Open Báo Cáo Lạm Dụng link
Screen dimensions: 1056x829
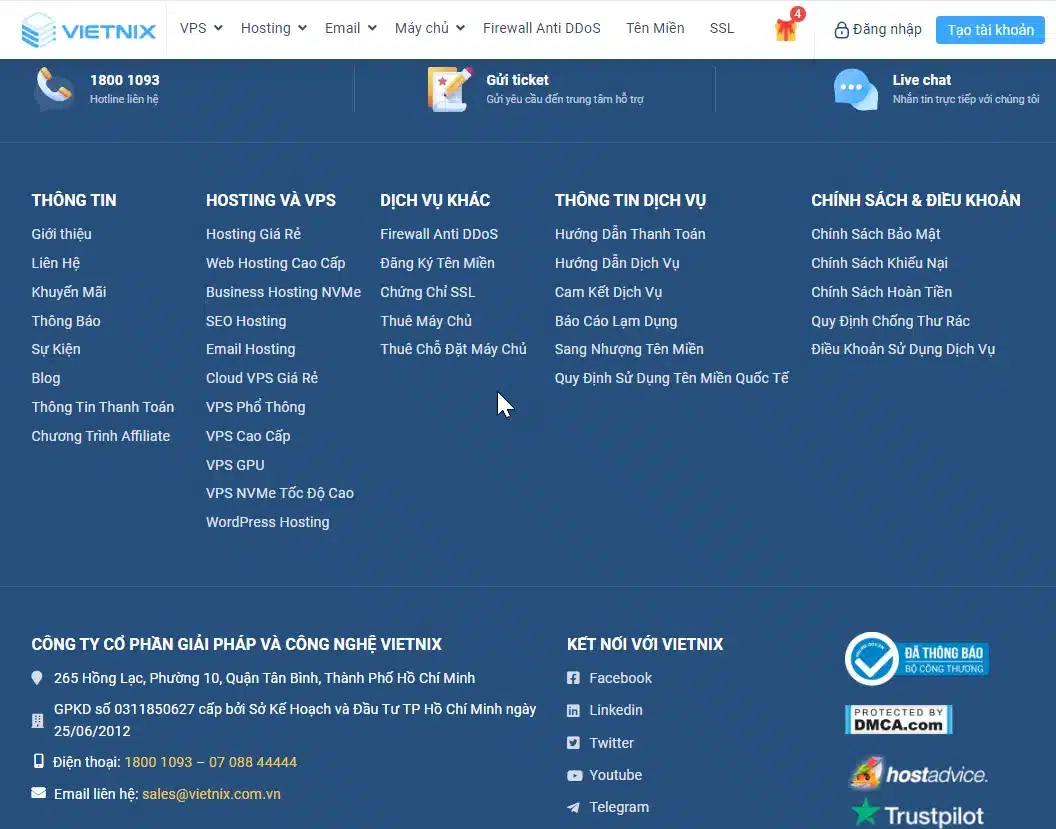coord(616,321)
